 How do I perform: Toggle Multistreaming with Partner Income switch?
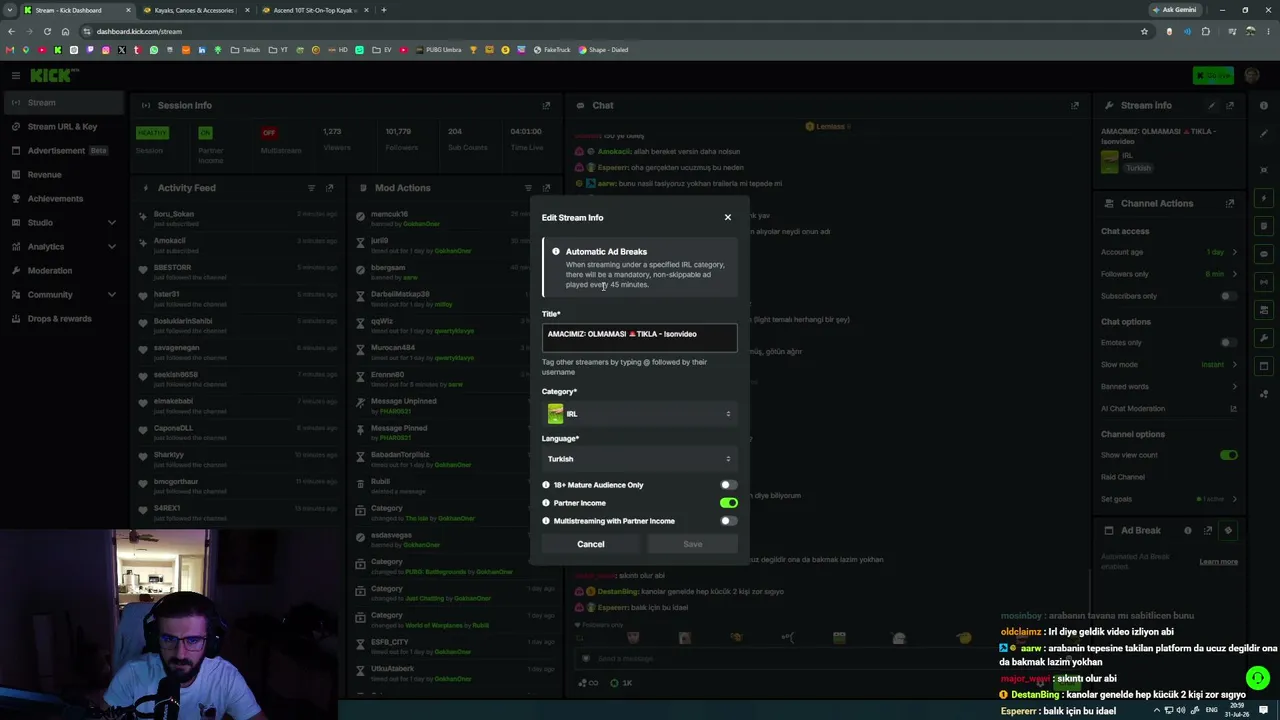point(728,521)
